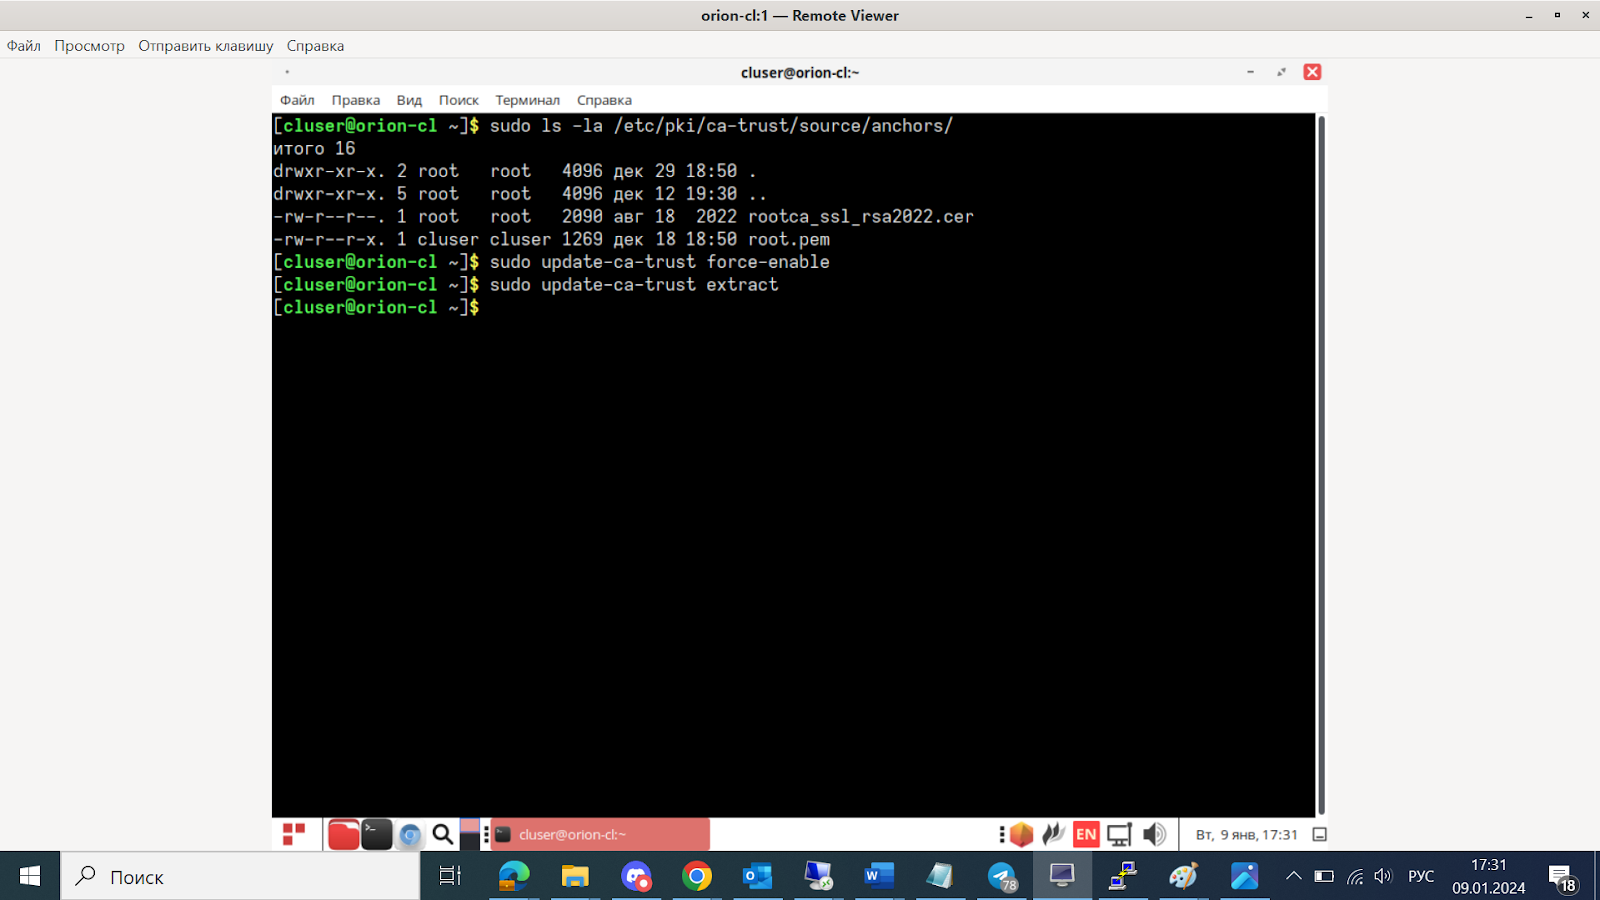The height and width of the screenshot is (900, 1600).
Task: Open the remote desktop's red start menu
Action: tap(294, 834)
